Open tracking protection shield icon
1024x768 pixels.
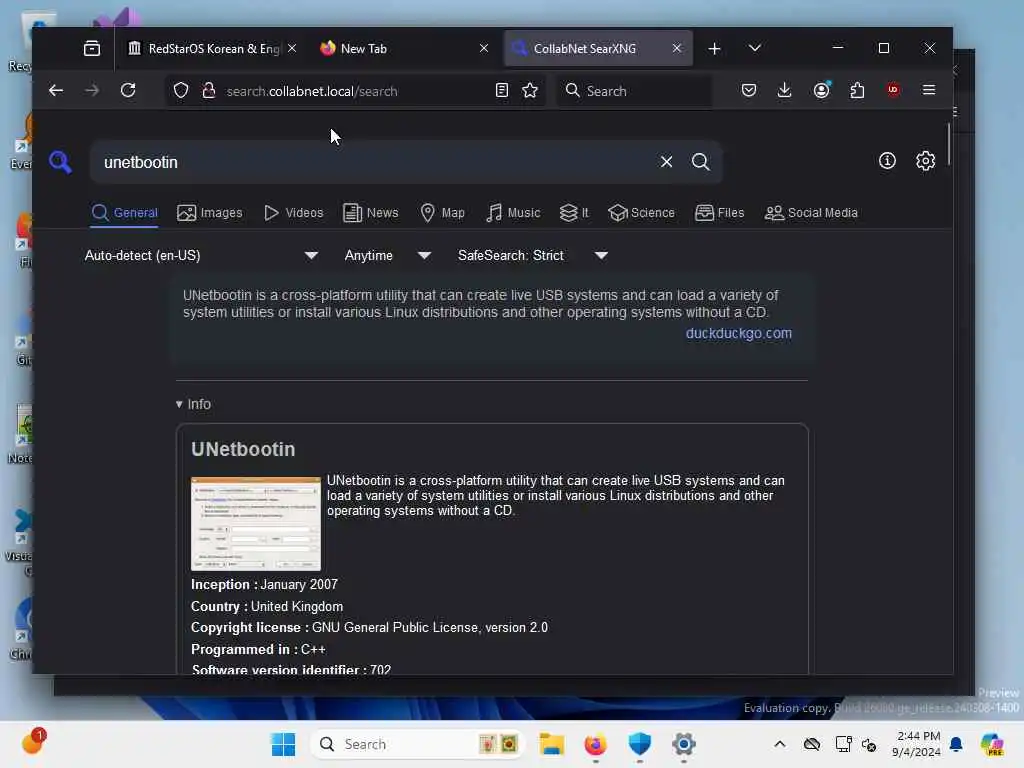[x=181, y=91]
